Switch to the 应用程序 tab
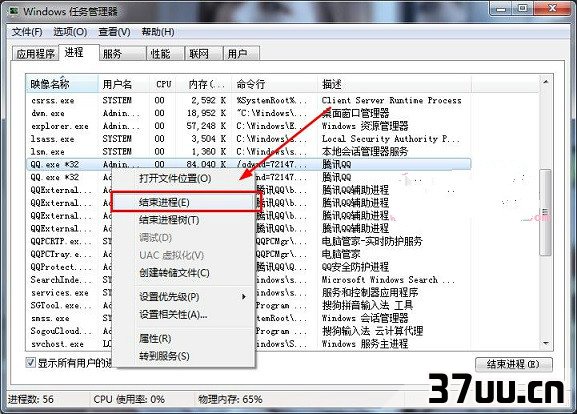 point(35,54)
